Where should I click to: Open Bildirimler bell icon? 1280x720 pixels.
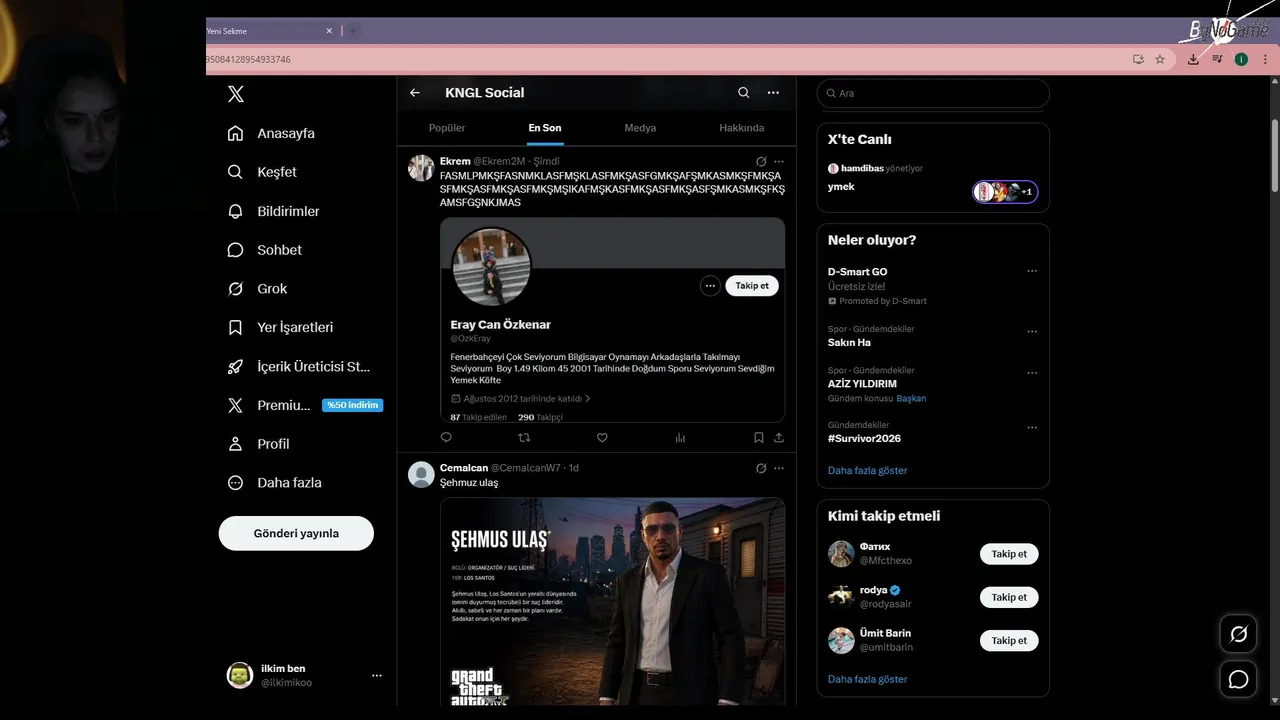click(x=236, y=211)
